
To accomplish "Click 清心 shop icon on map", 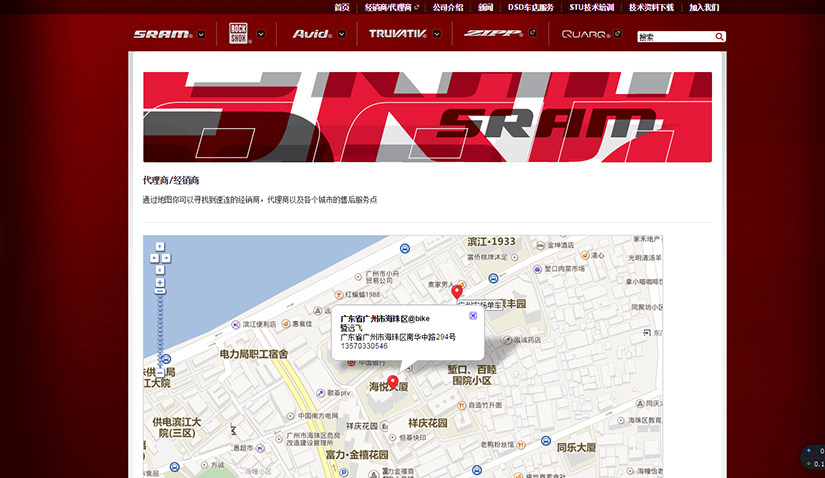I will point(585,255).
